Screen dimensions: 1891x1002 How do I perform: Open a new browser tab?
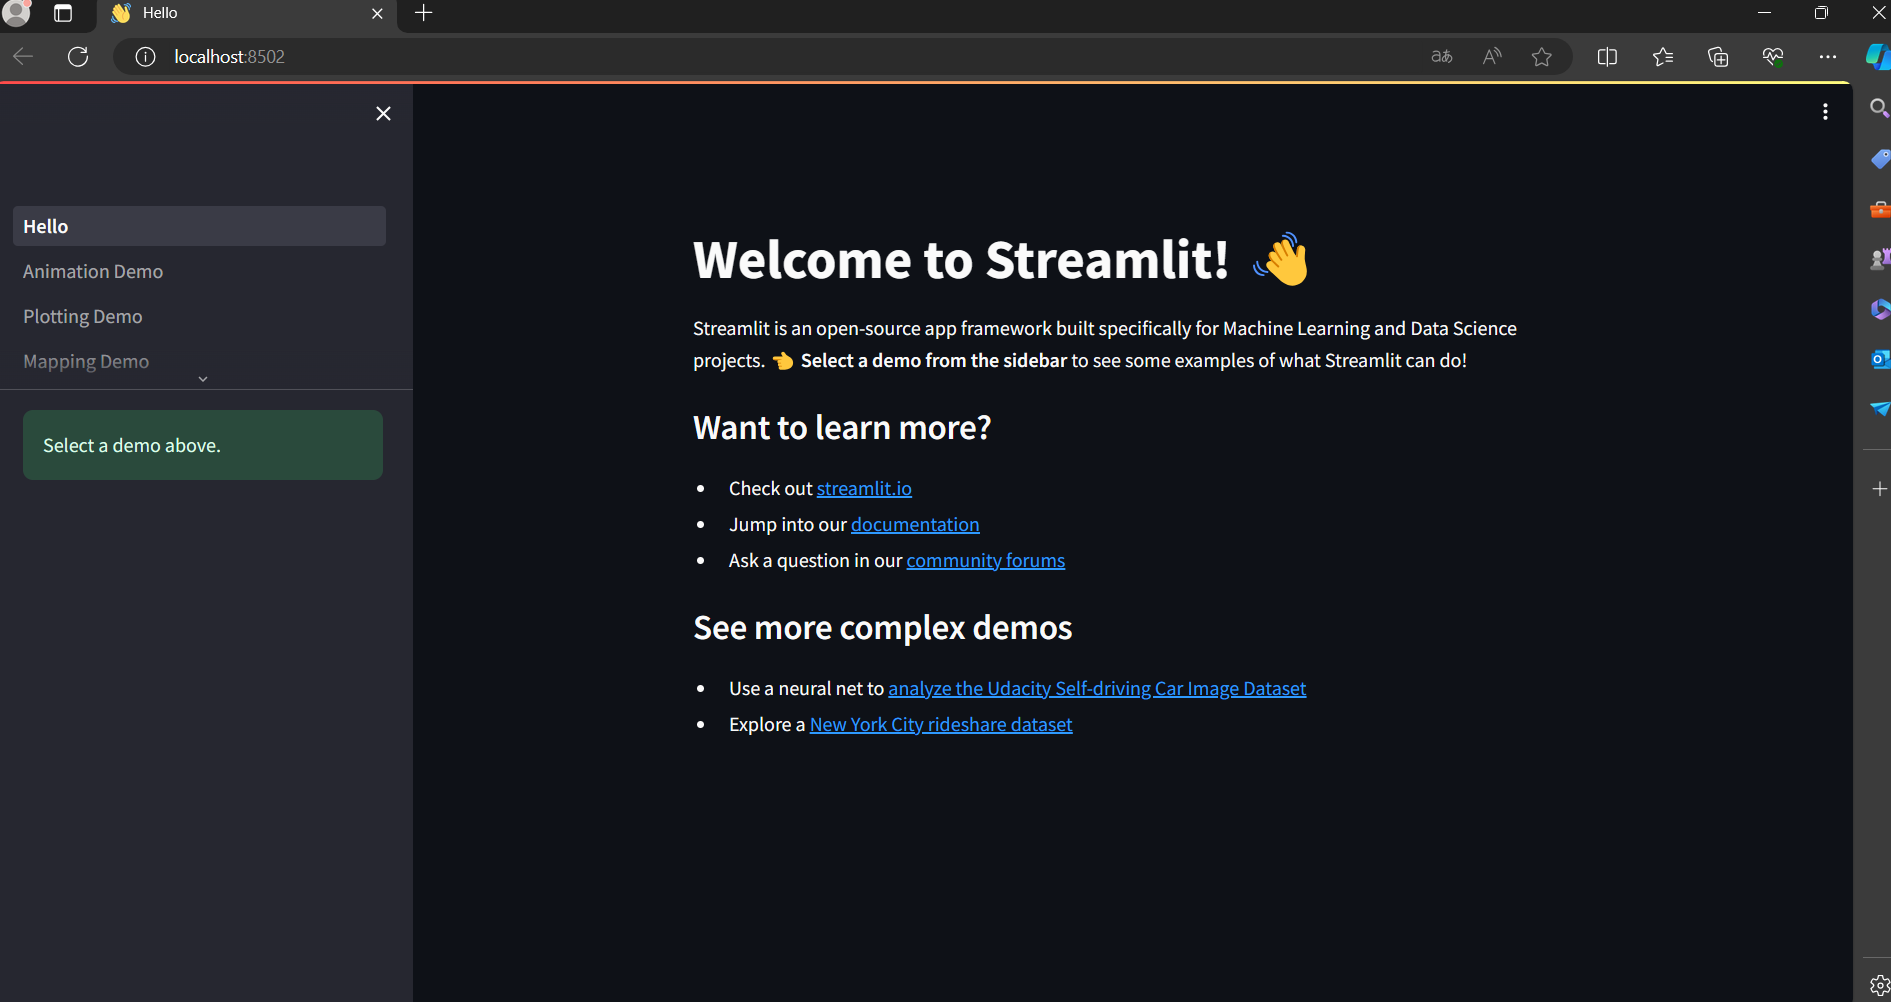pyautogui.click(x=424, y=13)
